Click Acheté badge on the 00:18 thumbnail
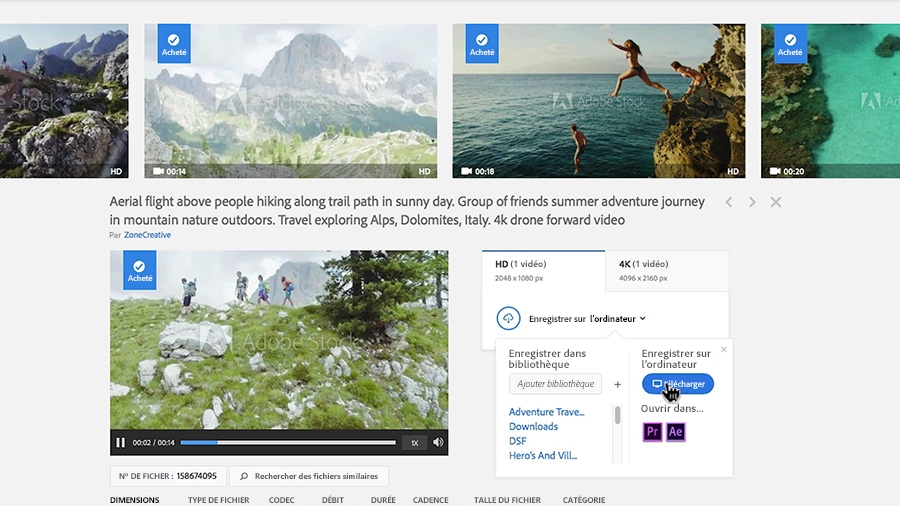Image resolution: width=900 pixels, height=506 pixels. click(482, 44)
